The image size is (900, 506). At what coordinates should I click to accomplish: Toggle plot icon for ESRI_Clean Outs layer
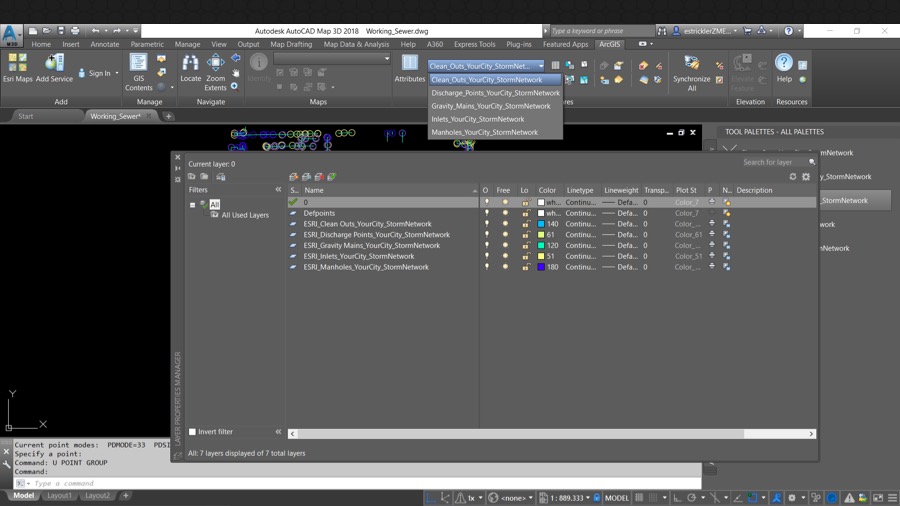point(712,224)
